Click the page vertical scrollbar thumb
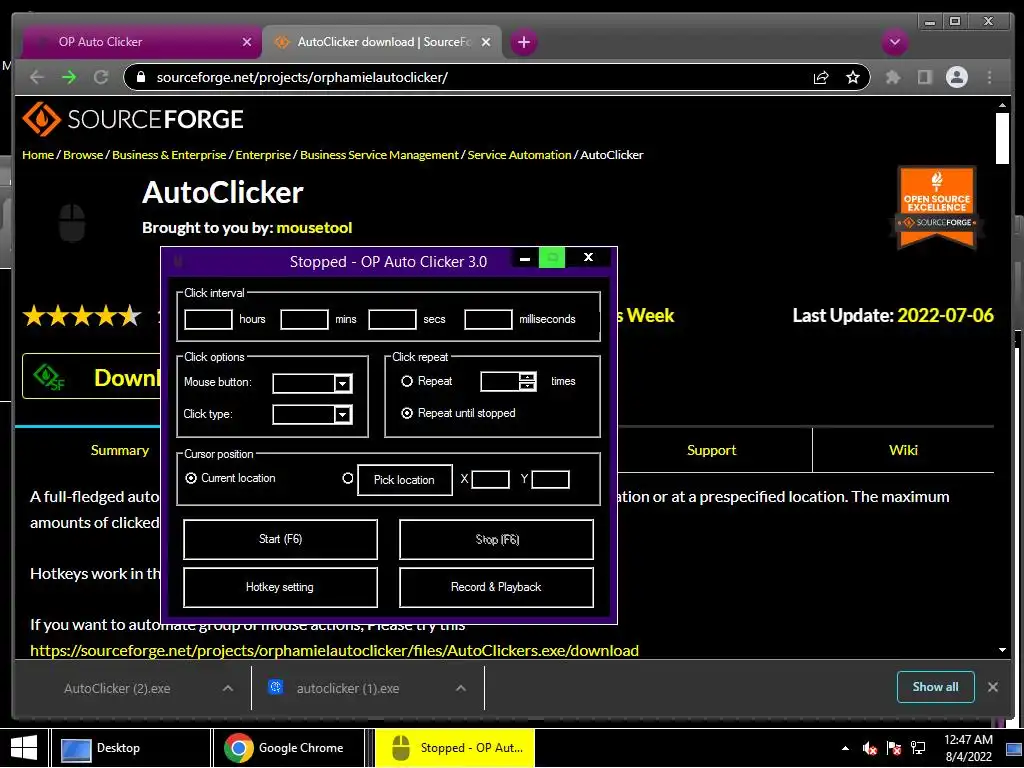This screenshot has width=1024, height=768. [1002, 139]
